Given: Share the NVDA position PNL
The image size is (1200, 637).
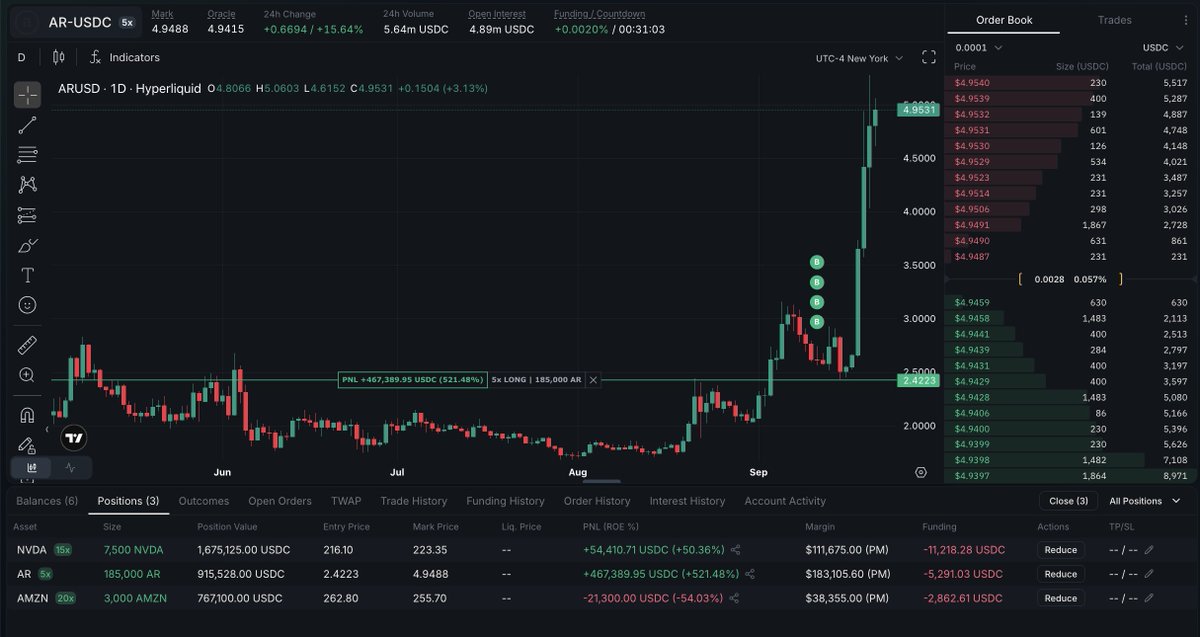Looking at the screenshot, I should (736, 550).
